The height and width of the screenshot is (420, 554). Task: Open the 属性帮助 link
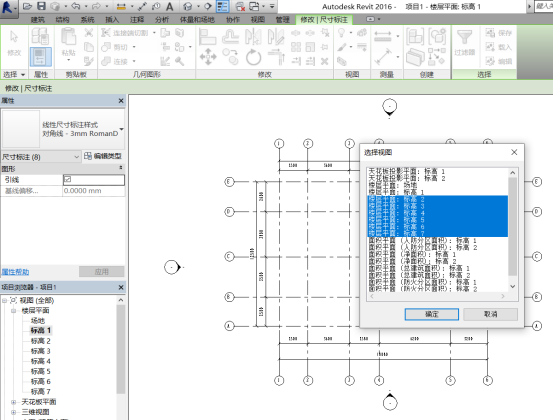tap(16, 272)
